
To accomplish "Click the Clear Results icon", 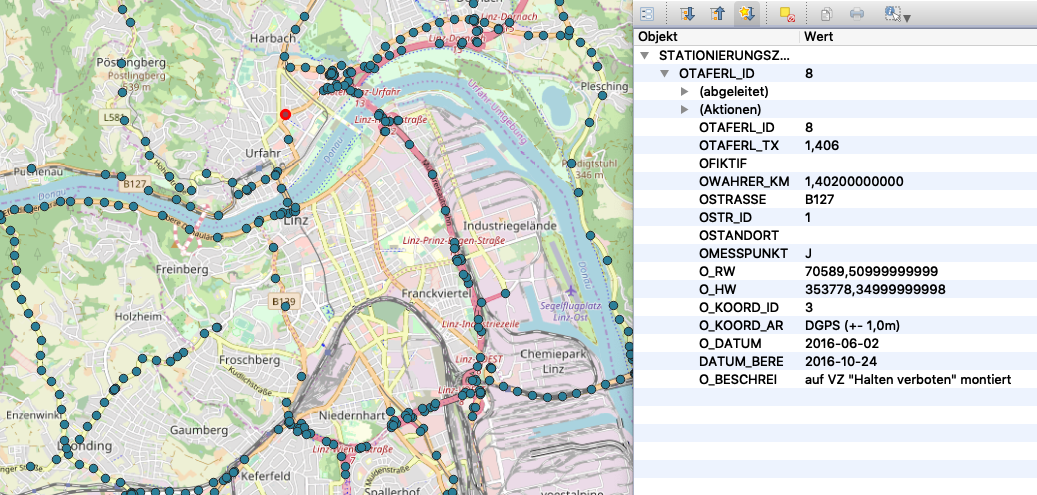I will 786,14.
